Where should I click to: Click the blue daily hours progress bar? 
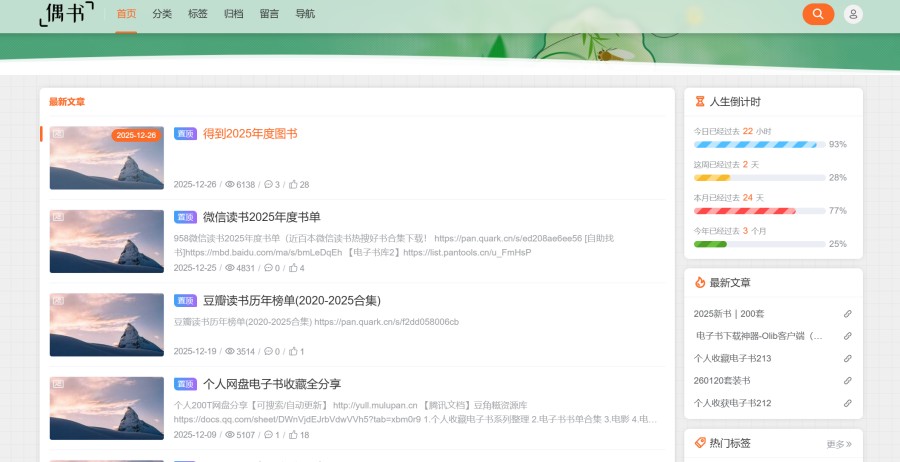point(759,144)
